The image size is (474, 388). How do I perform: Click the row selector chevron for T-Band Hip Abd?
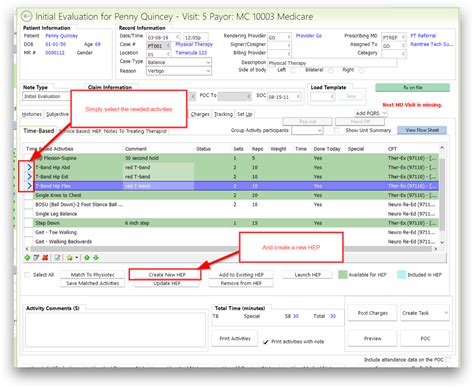29,167
